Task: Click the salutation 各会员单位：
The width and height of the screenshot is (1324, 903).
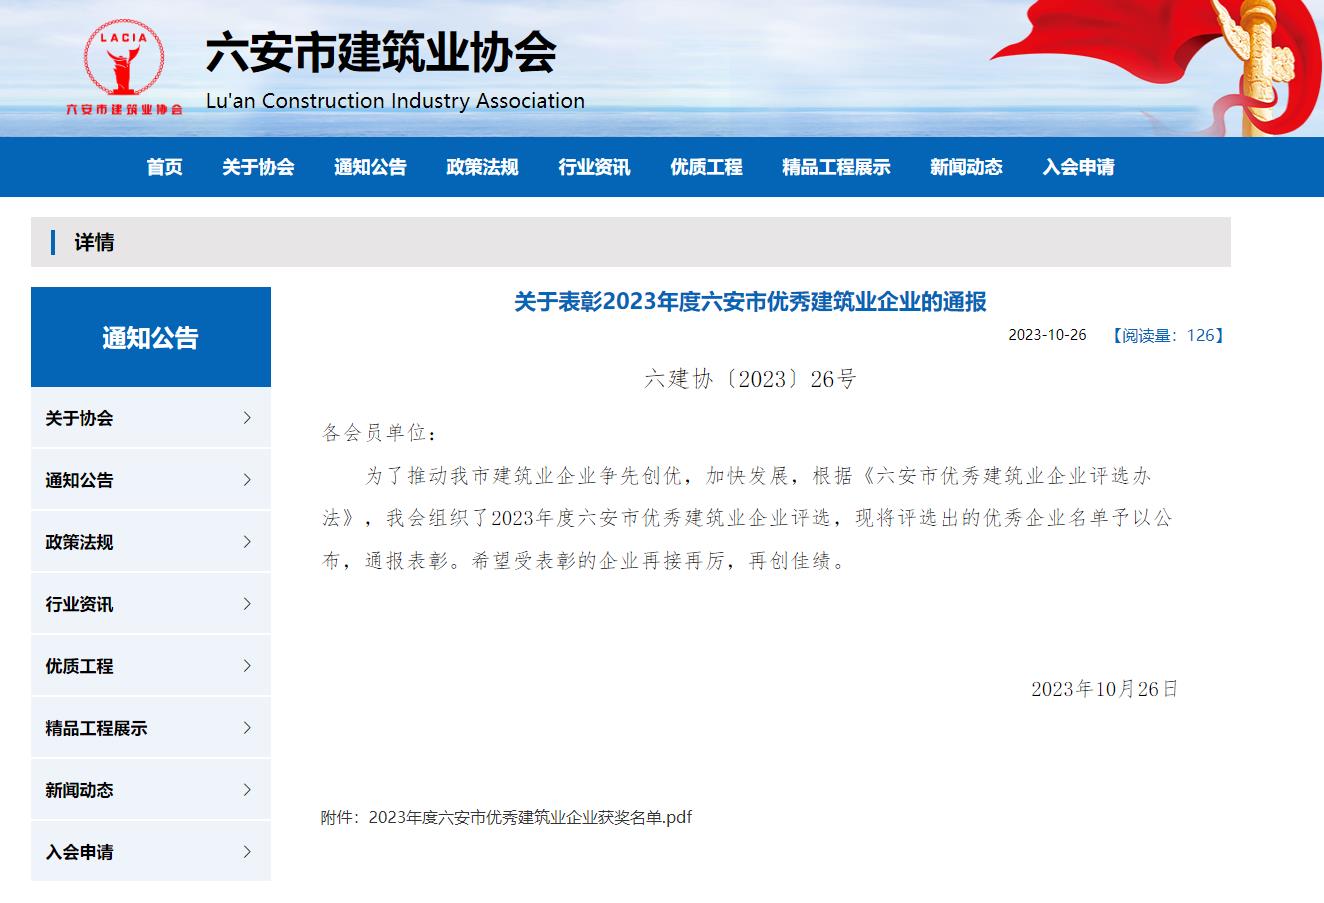Action: pos(380,433)
